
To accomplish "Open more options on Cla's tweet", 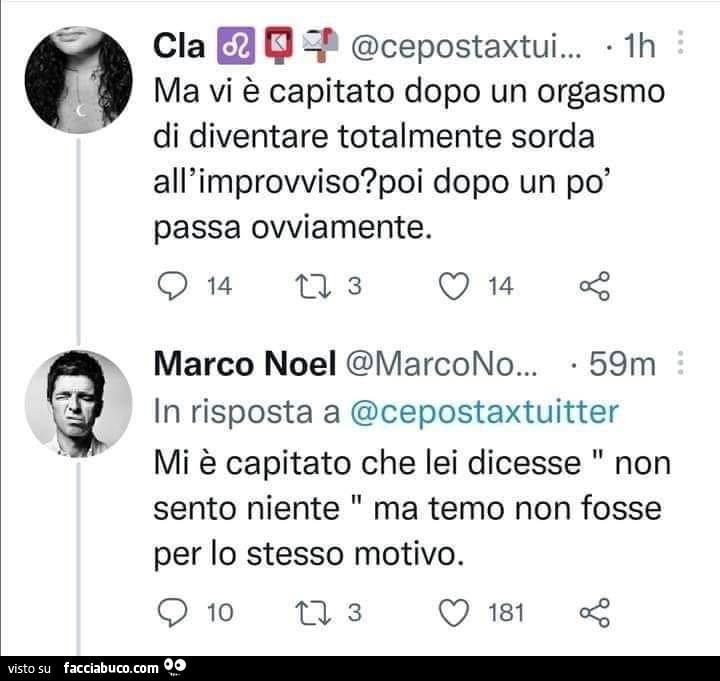I will pos(680,46).
